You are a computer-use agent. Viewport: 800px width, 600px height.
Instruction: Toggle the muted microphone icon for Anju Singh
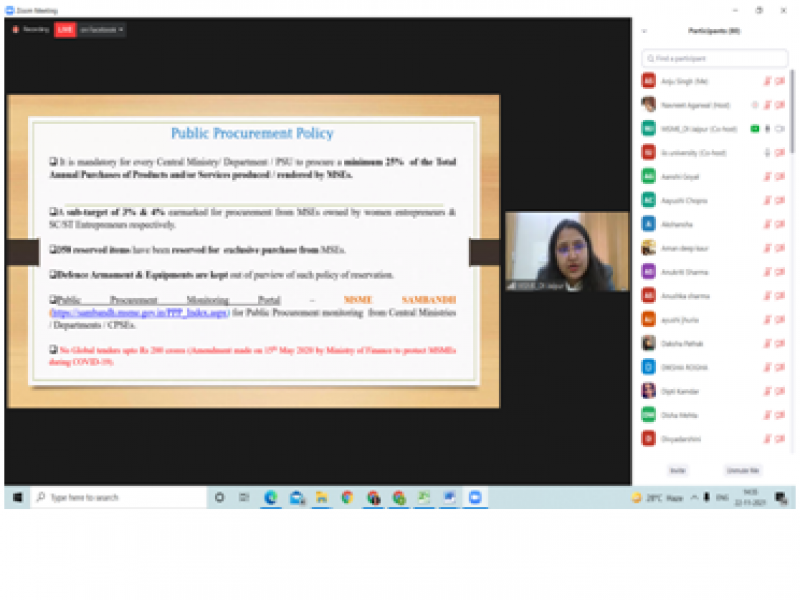click(x=768, y=81)
